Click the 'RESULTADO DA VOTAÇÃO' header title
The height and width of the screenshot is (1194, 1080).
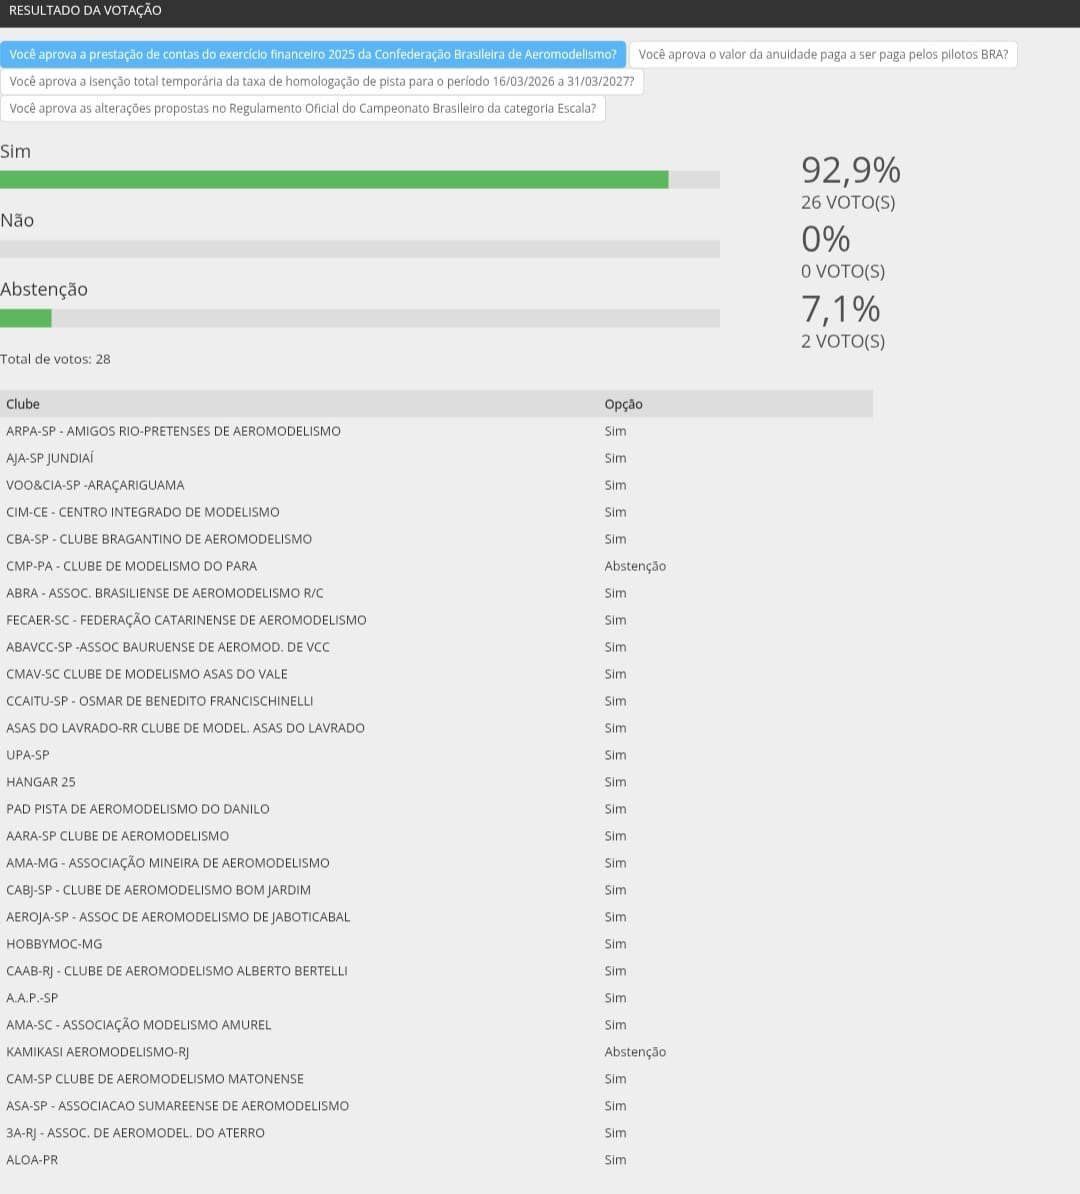point(85,11)
